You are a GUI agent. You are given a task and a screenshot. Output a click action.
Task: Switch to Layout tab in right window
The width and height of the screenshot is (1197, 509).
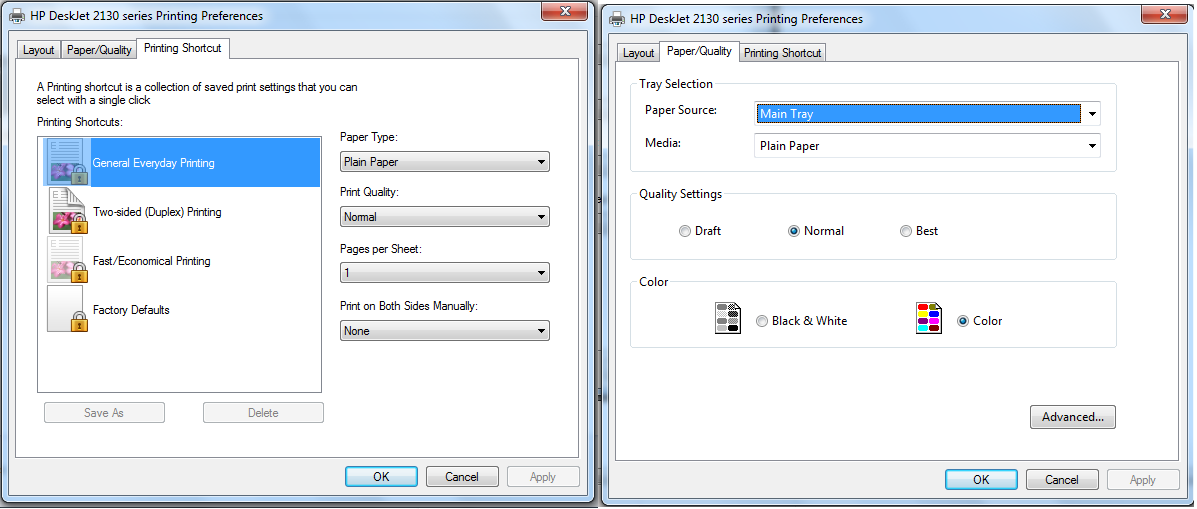tap(638, 53)
